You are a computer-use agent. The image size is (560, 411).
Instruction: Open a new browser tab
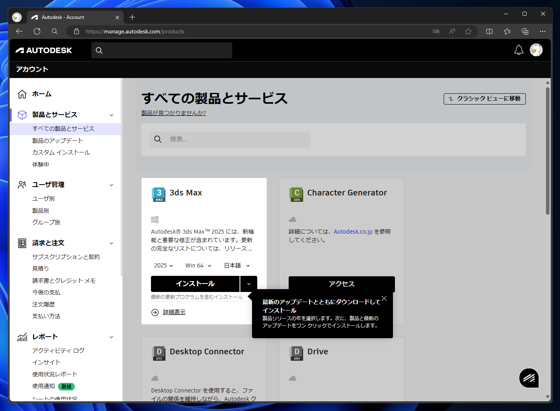pyautogui.click(x=132, y=17)
